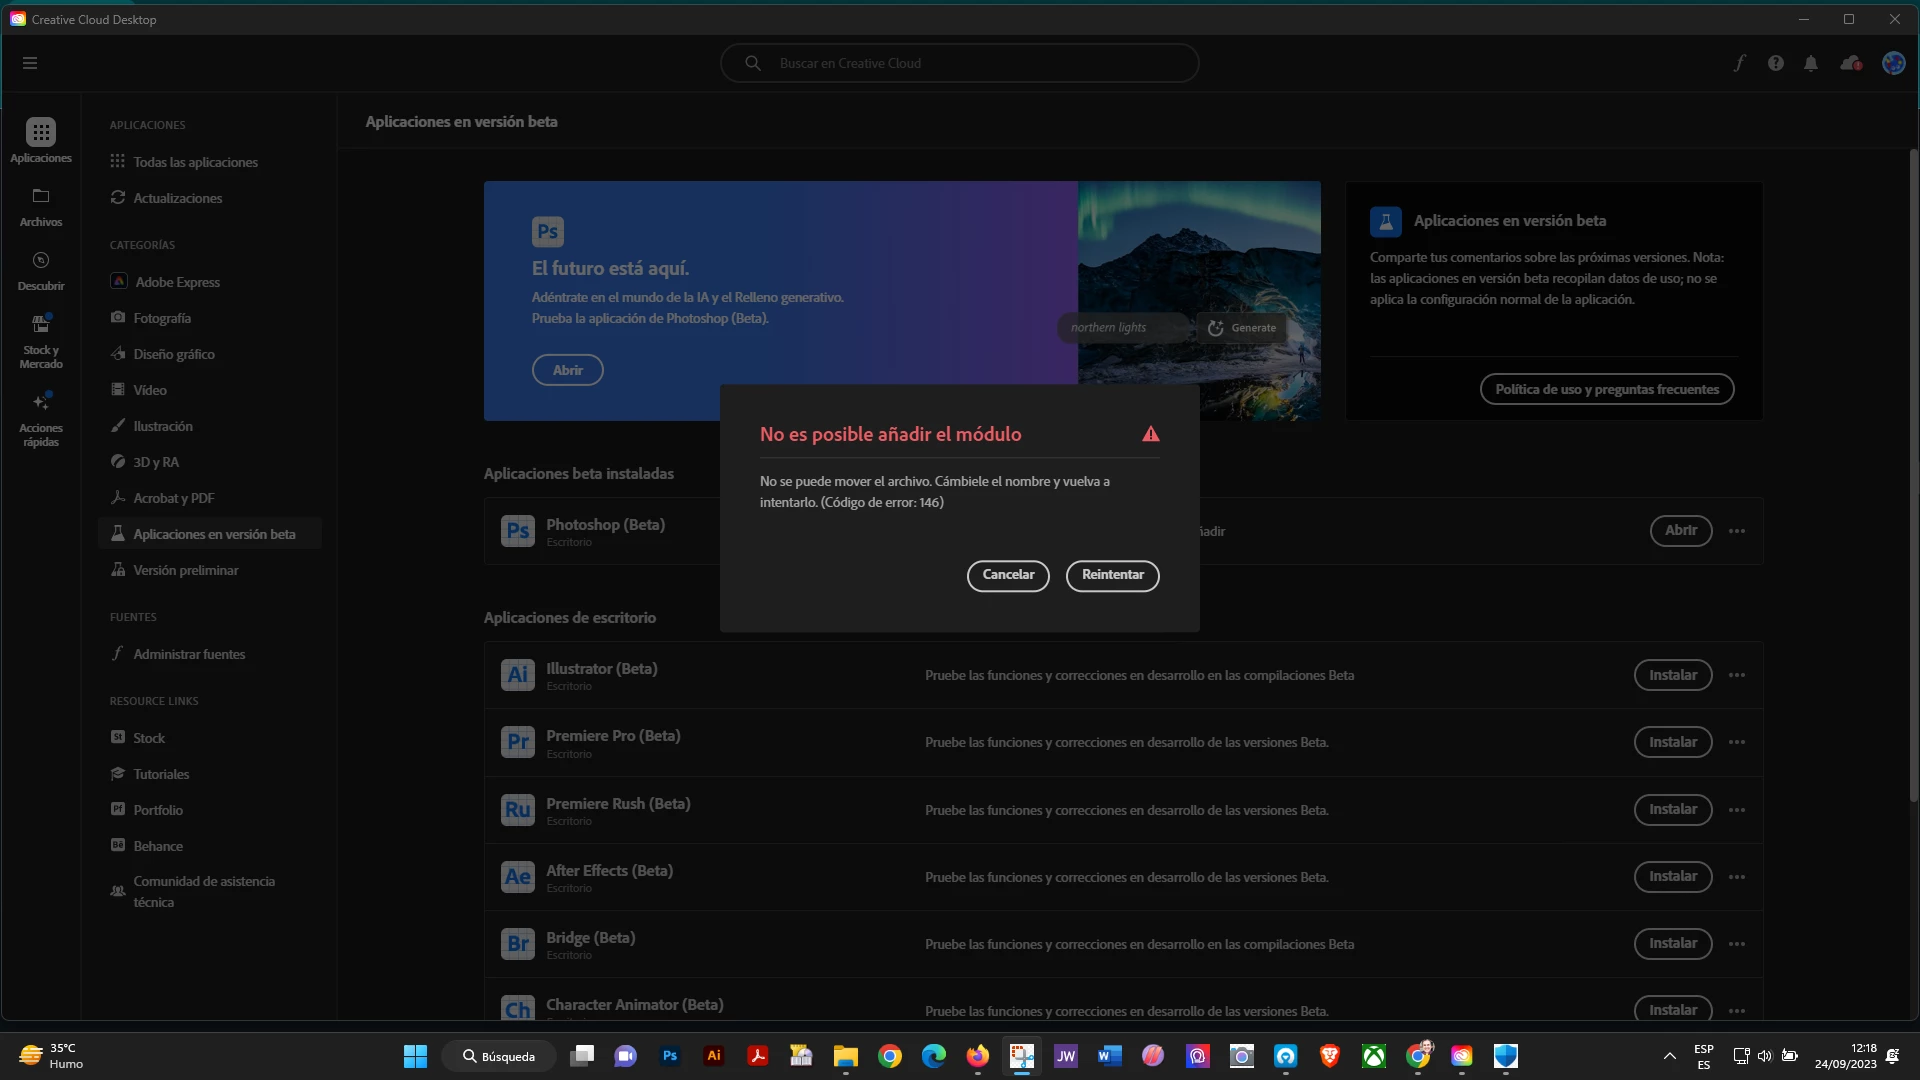
Task: Select the Fotografía category
Action: pyautogui.click(x=162, y=318)
